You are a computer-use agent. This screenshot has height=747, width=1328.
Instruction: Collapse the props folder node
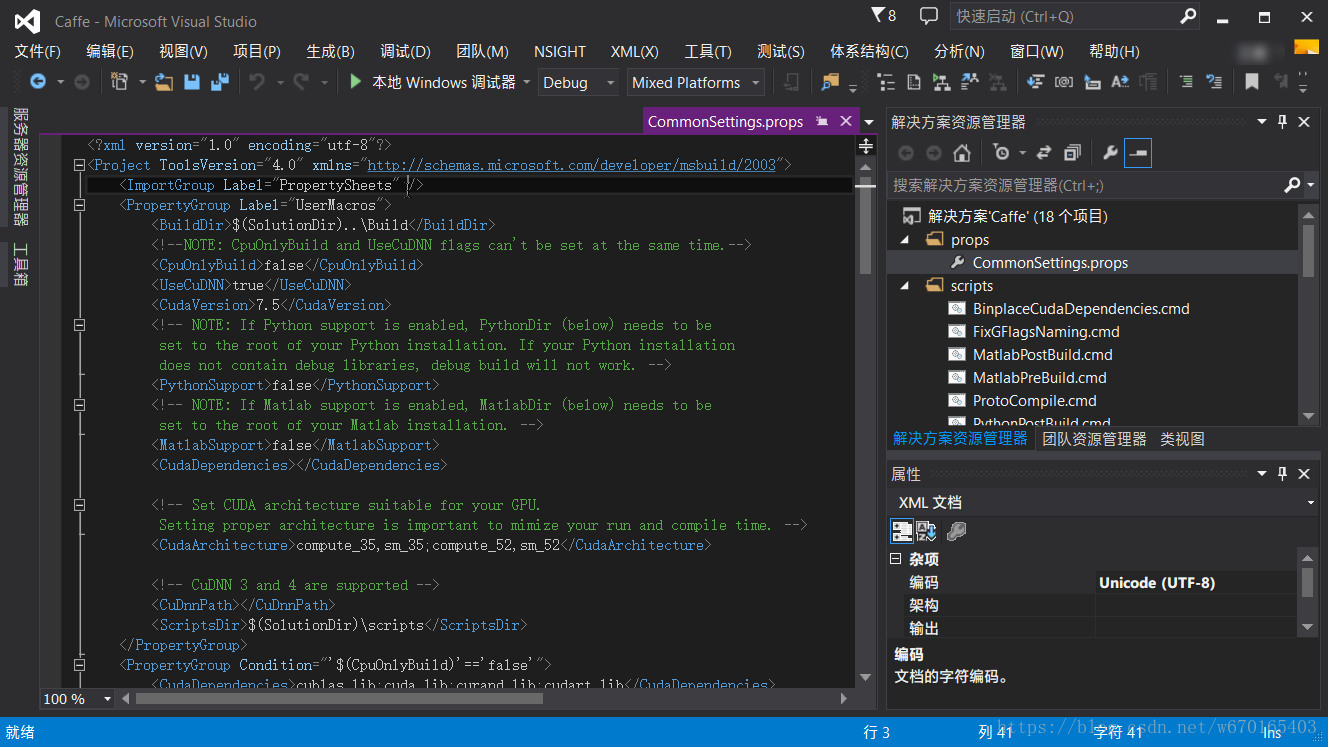point(905,240)
